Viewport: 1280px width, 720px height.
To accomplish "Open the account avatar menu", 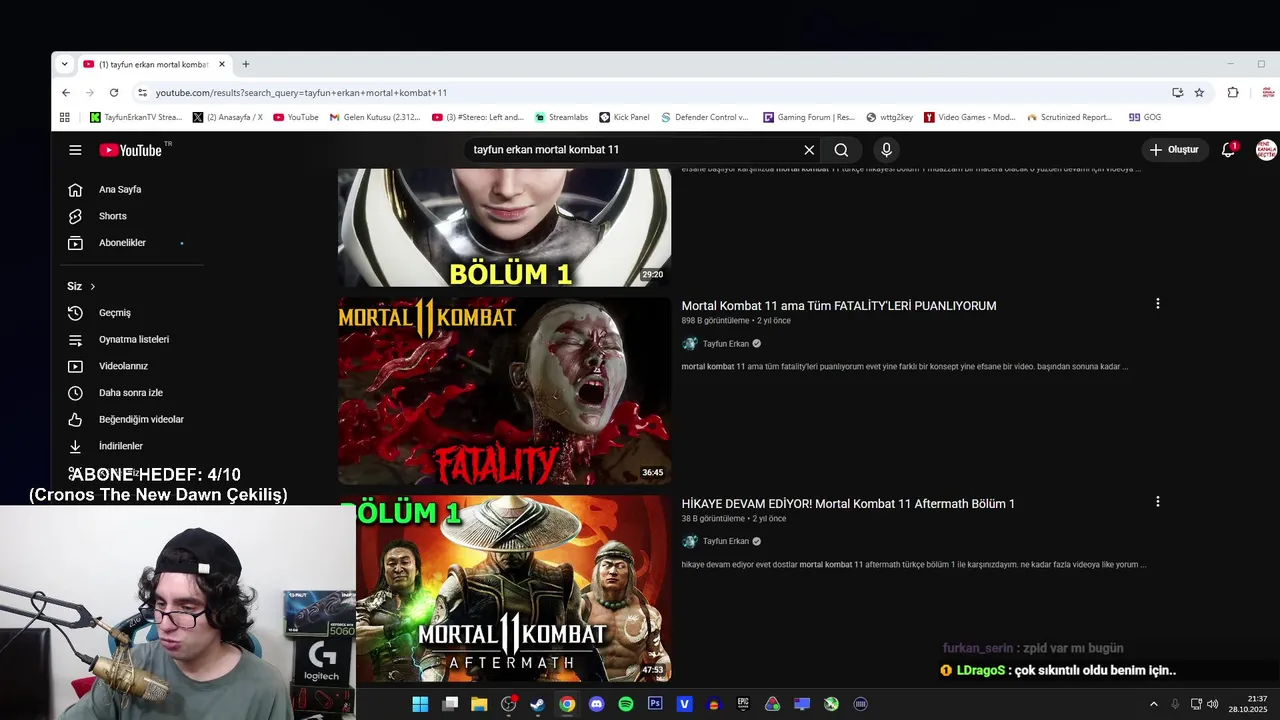I will tap(1266, 150).
